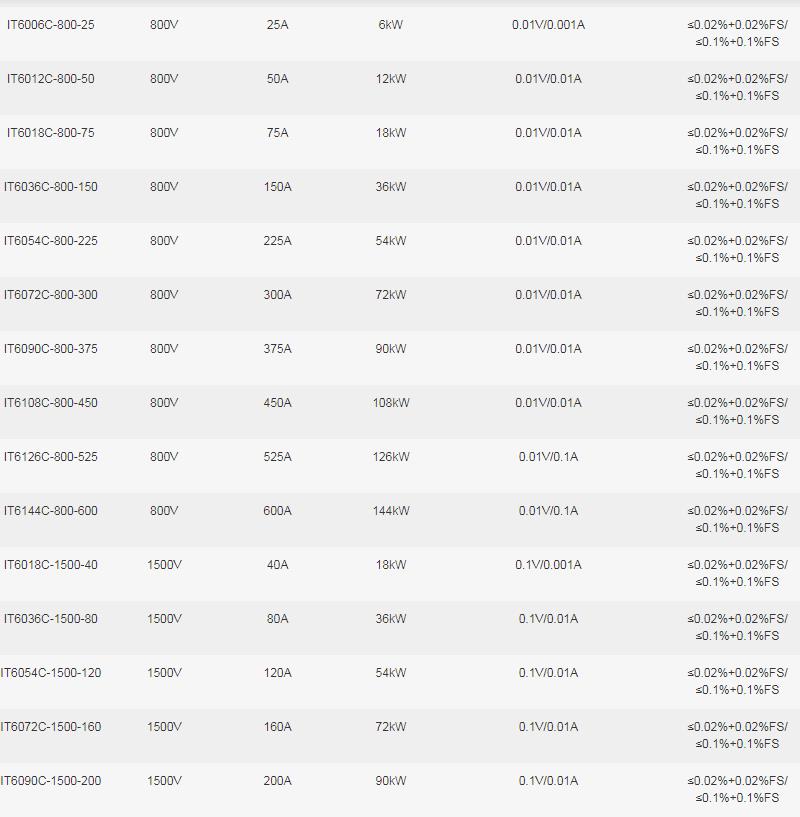This screenshot has height=817, width=800.
Task: Click the 0.1V/0.001A resolution cell
Action: (x=548, y=565)
